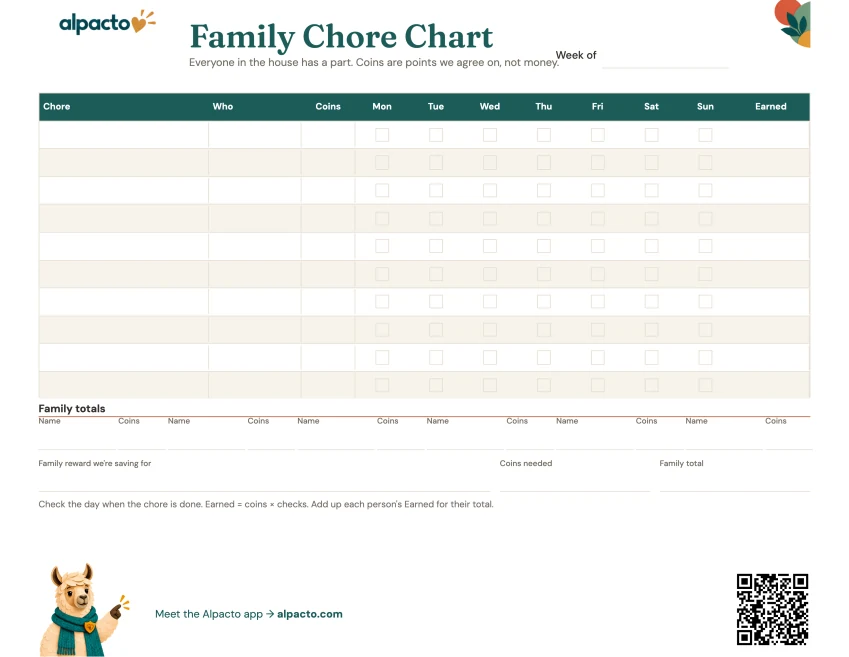Check the Sun box in the first chore row
The width and height of the screenshot is (849, 657).
pos(705,134)
